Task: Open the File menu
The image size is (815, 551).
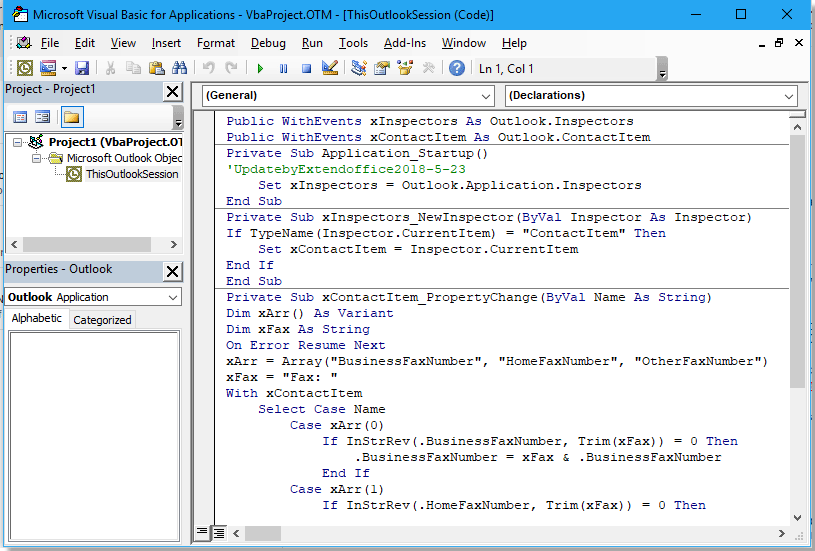Action: click(x=49, y=43)
